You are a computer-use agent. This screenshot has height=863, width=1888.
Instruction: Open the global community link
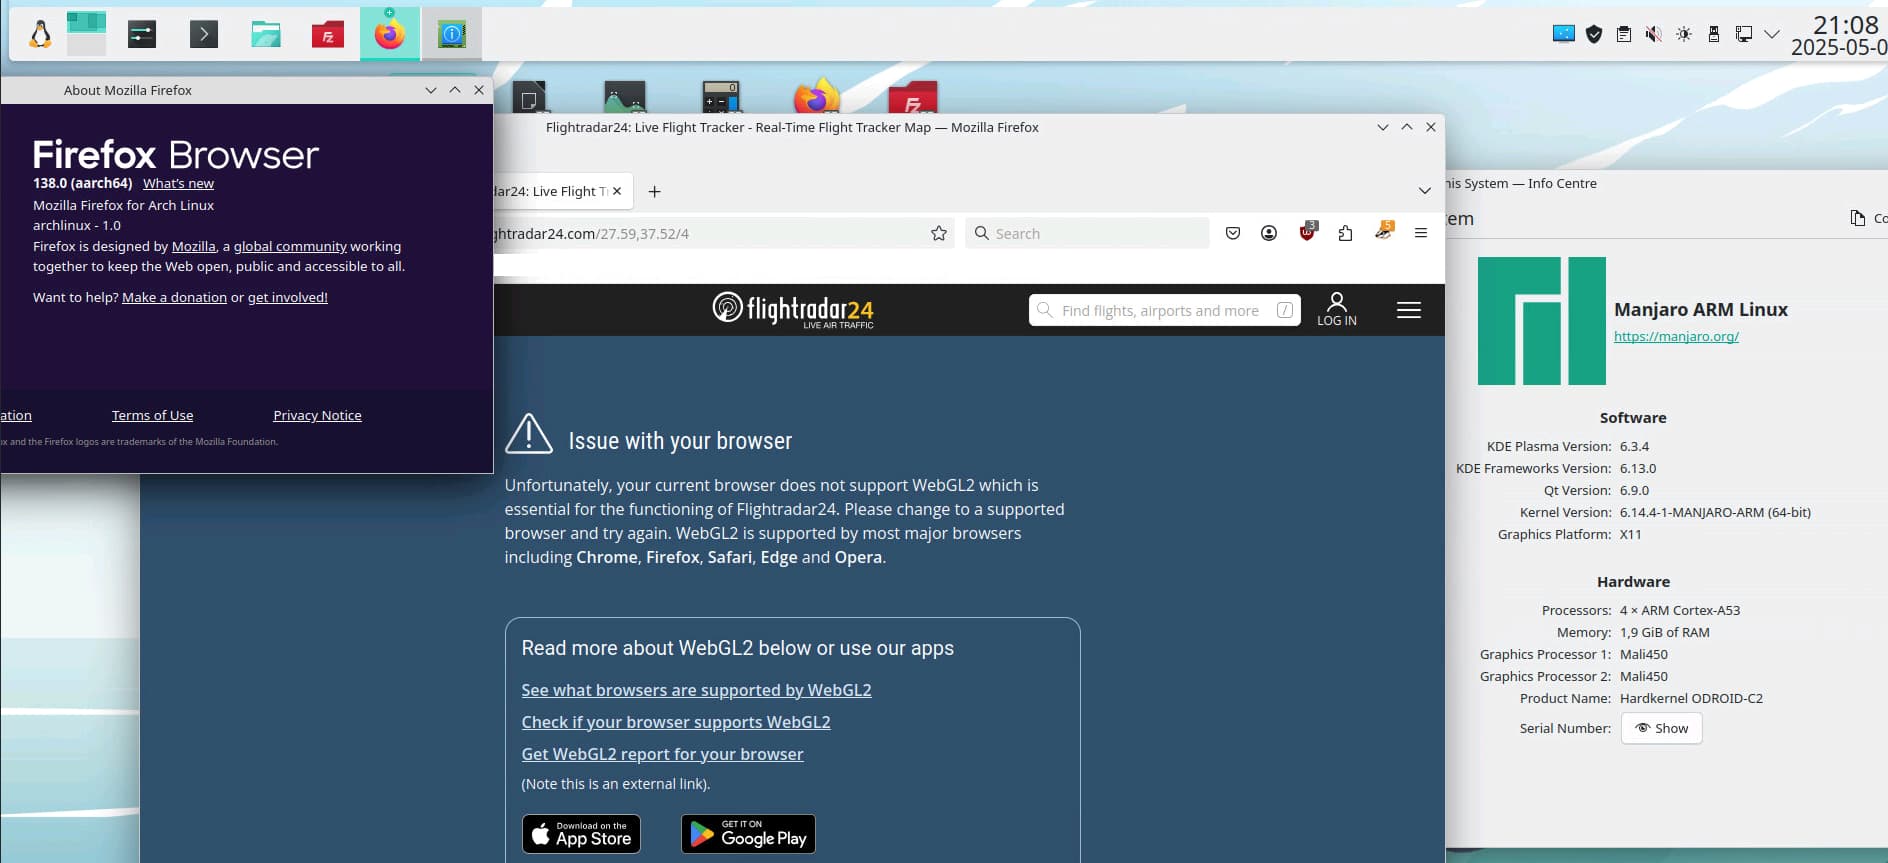[290, 246]
